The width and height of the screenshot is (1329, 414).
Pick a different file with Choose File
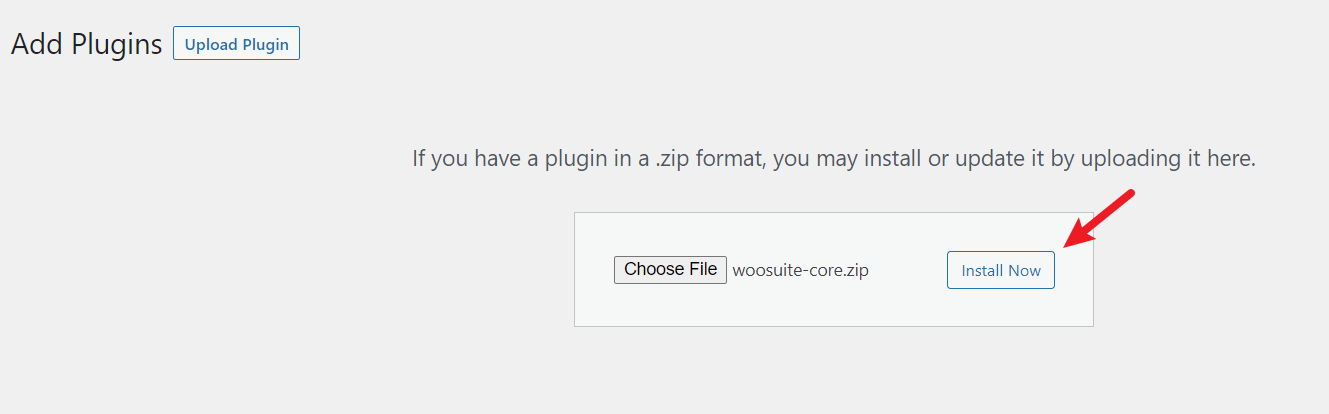pos(670,269)
